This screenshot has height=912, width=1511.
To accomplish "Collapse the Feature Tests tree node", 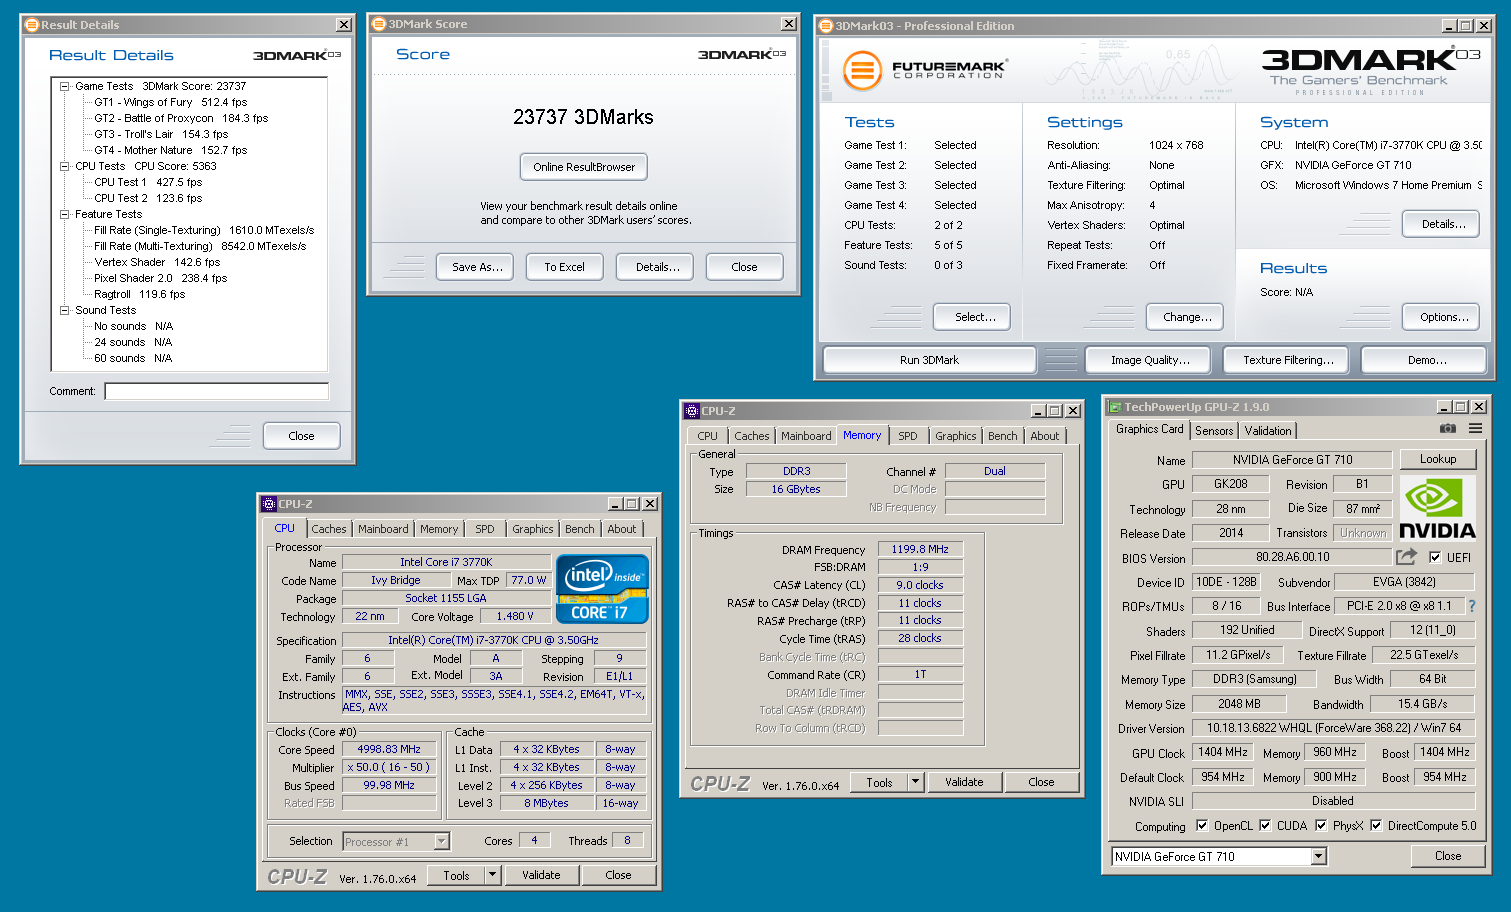I will pyautogui.click(x=64, y=214).
